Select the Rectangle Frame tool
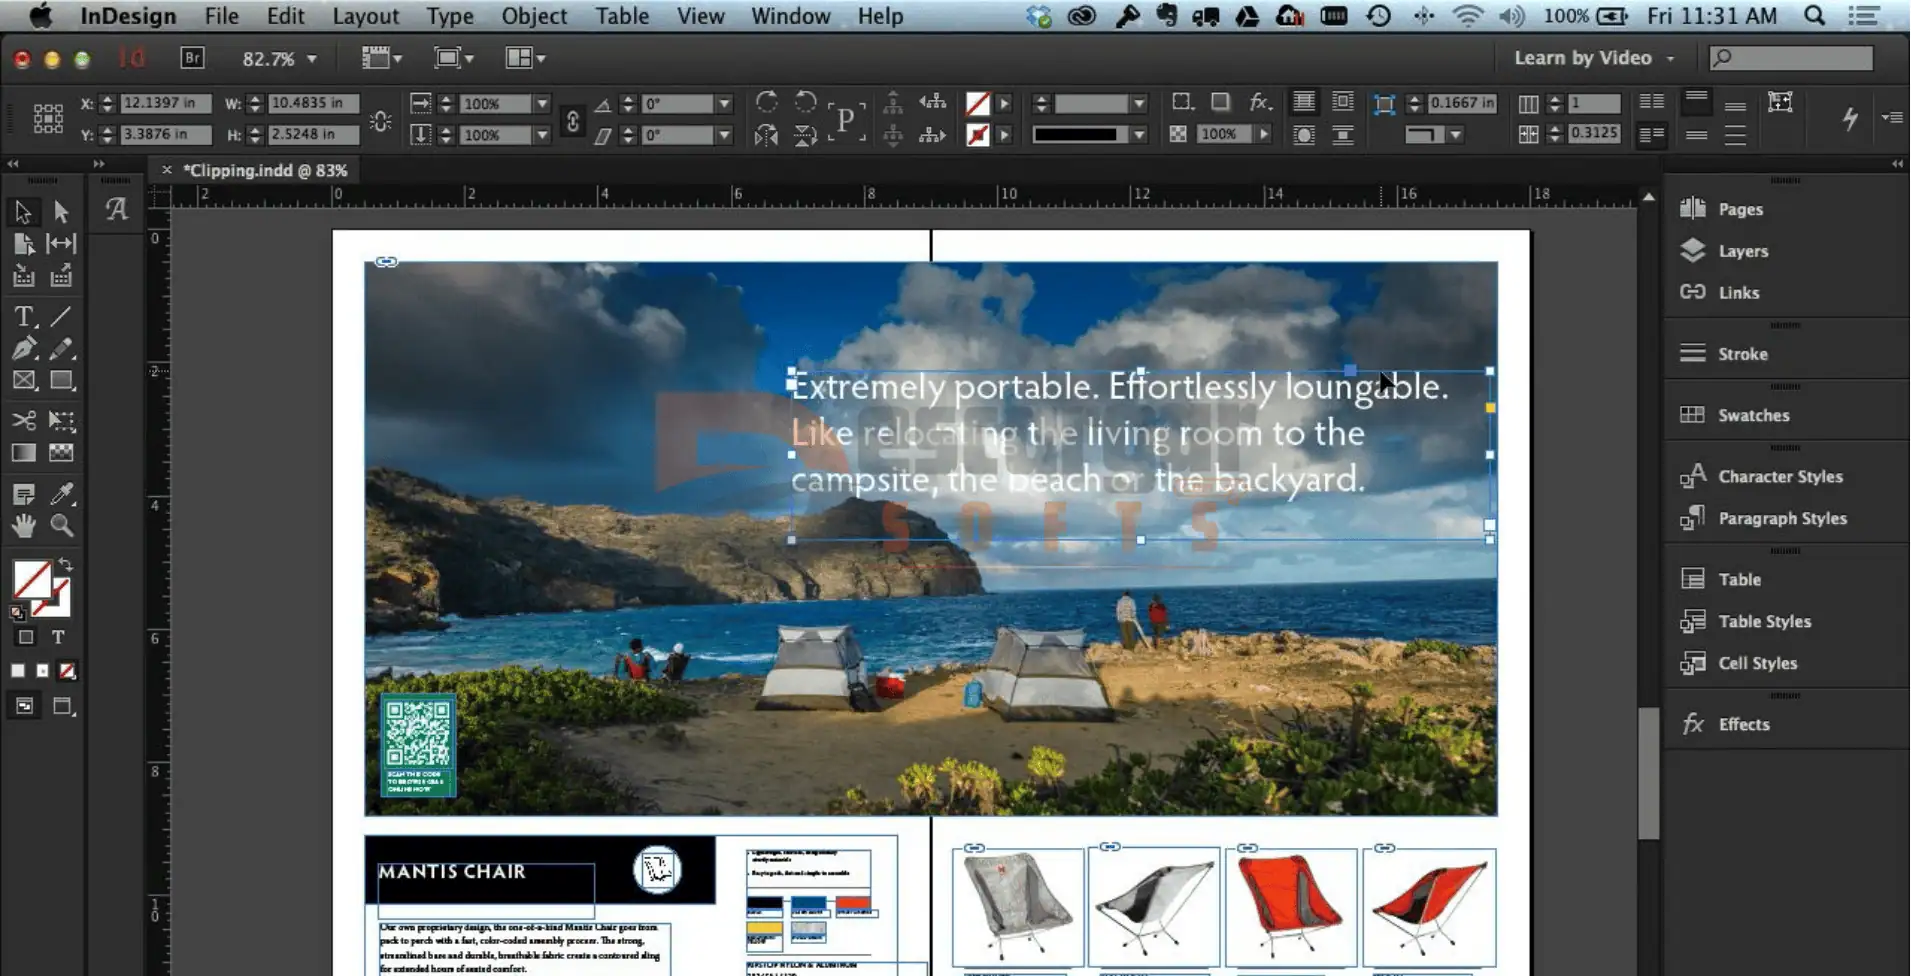This screenshot has height=976, width=1911. pyautogui.click(x=24, y=380)
